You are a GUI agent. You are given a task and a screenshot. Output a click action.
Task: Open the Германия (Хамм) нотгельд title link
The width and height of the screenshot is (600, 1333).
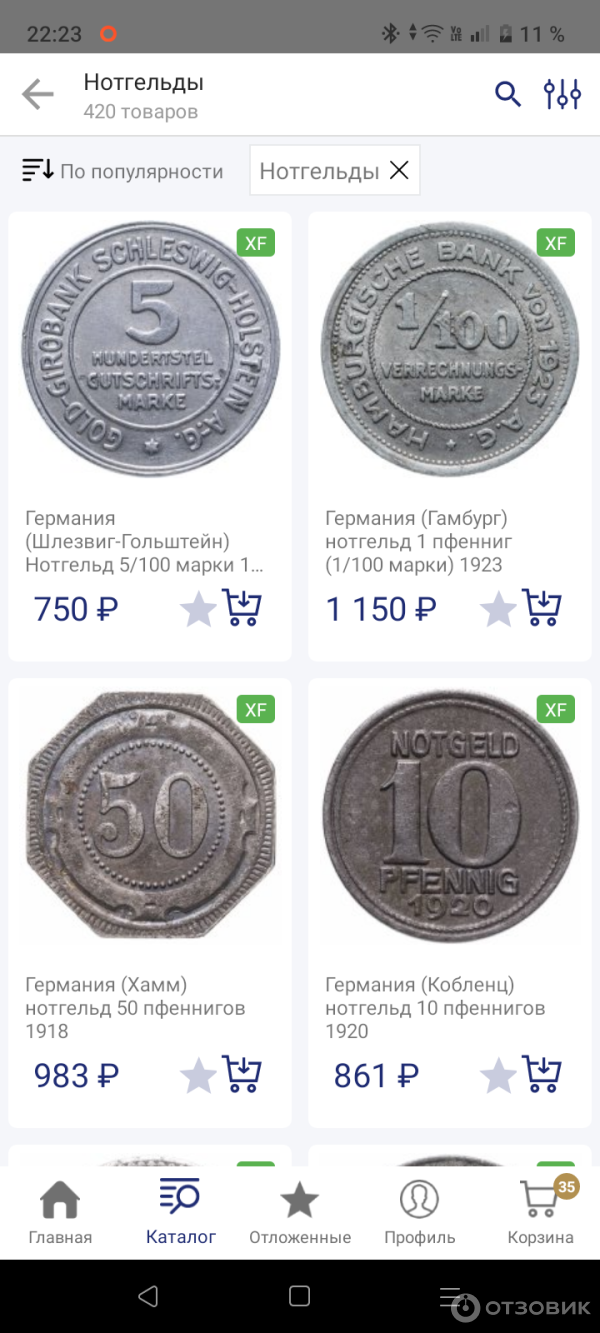[x=135, y=1008]
